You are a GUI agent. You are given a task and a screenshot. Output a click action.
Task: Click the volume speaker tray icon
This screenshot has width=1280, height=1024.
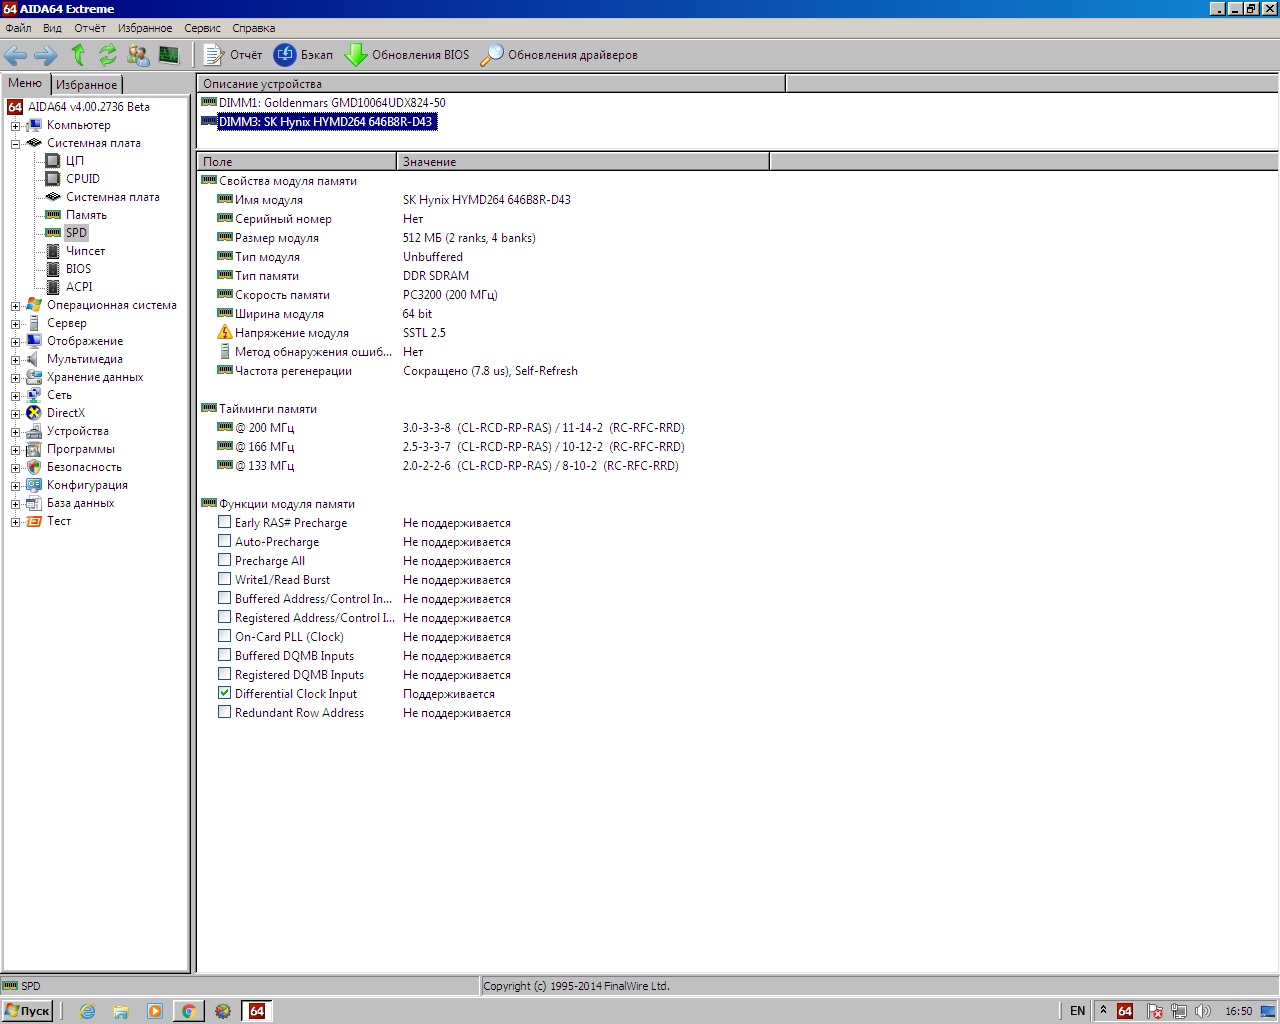(1203, 1011)
